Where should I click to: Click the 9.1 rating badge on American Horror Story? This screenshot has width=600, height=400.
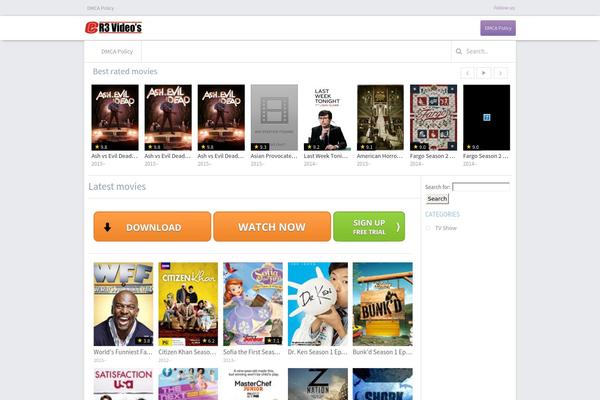coord(366,147)
